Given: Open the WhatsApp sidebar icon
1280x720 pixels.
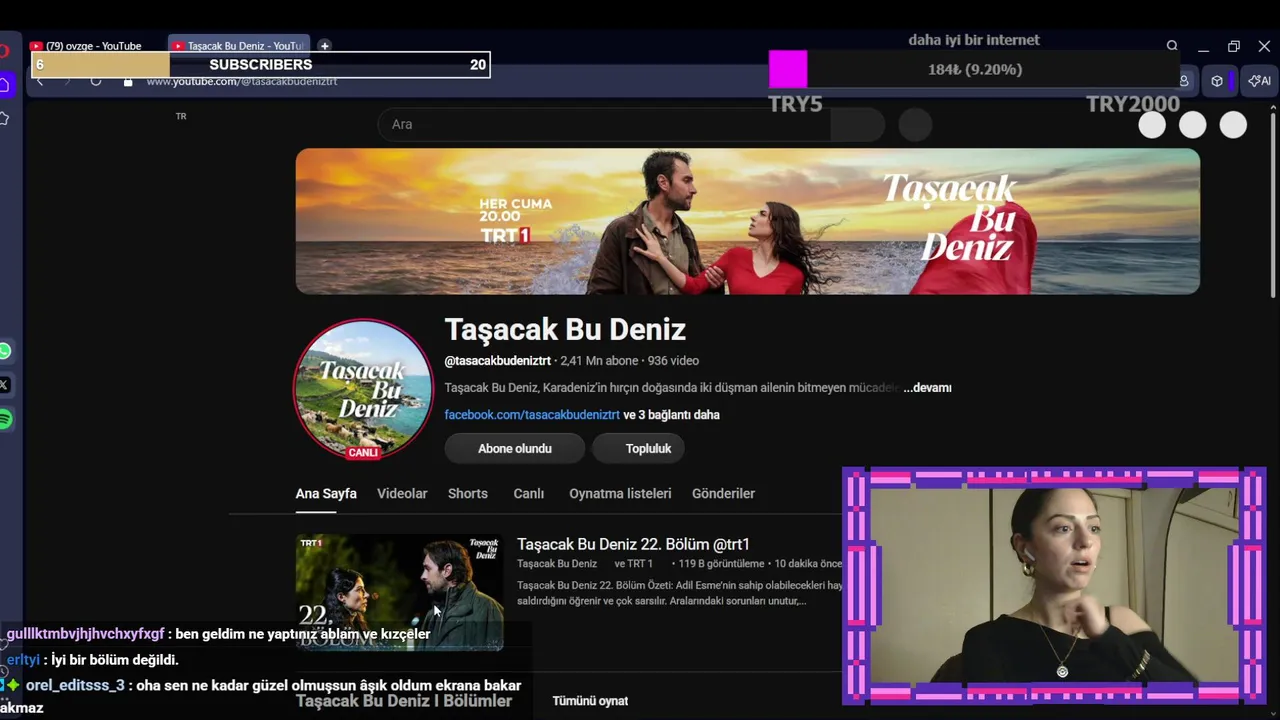Looking at the screenshot, I should tap(5, 351).
